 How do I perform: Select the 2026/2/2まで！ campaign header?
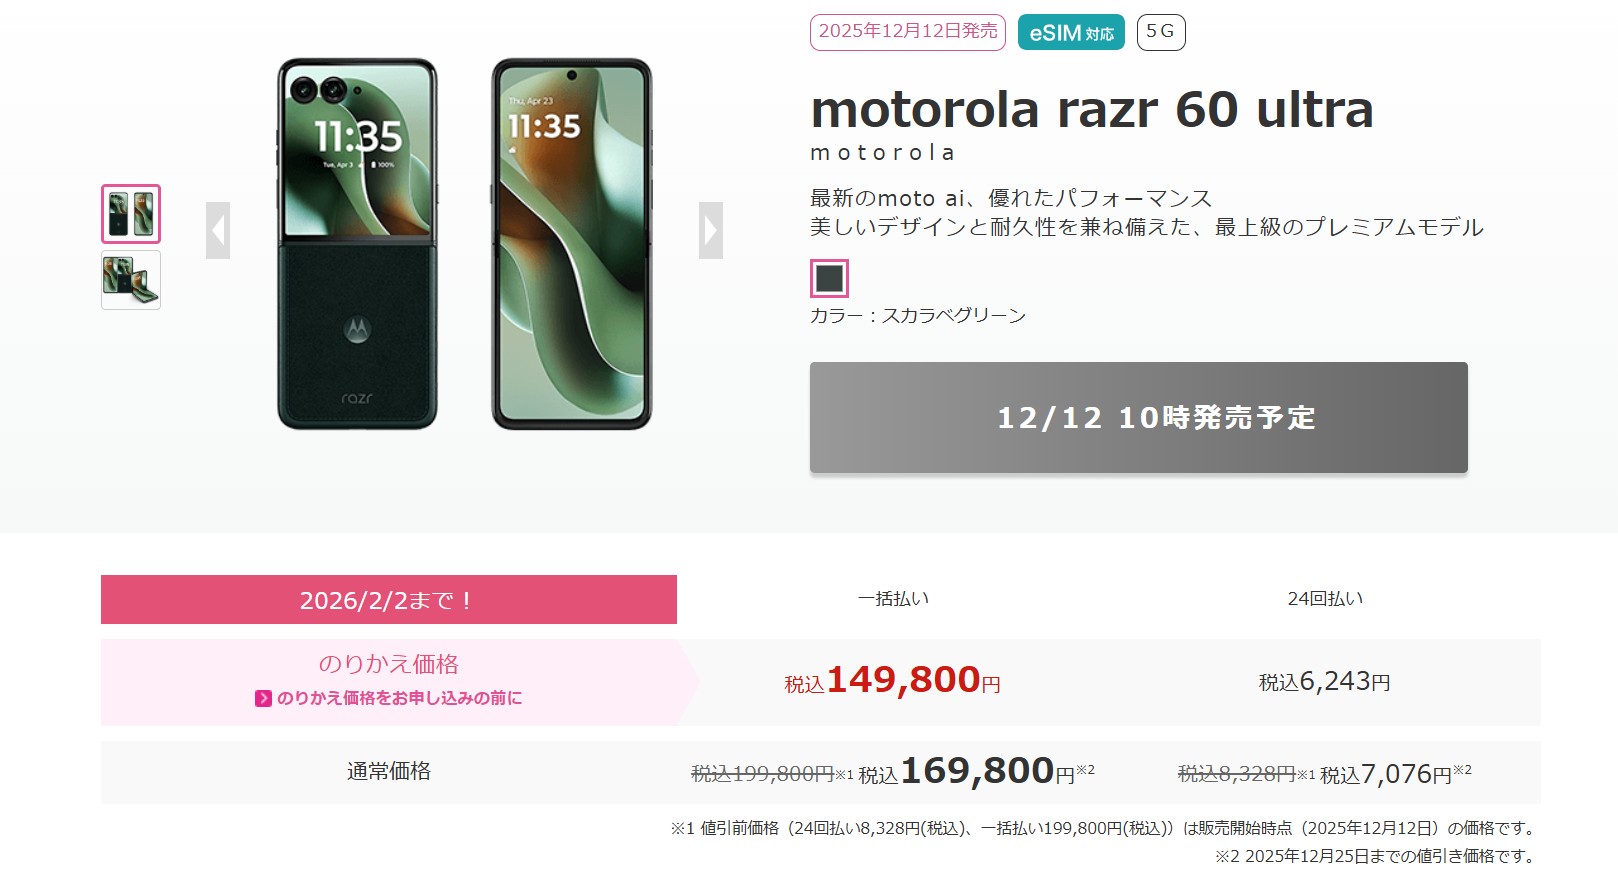[x=389, y=600]
